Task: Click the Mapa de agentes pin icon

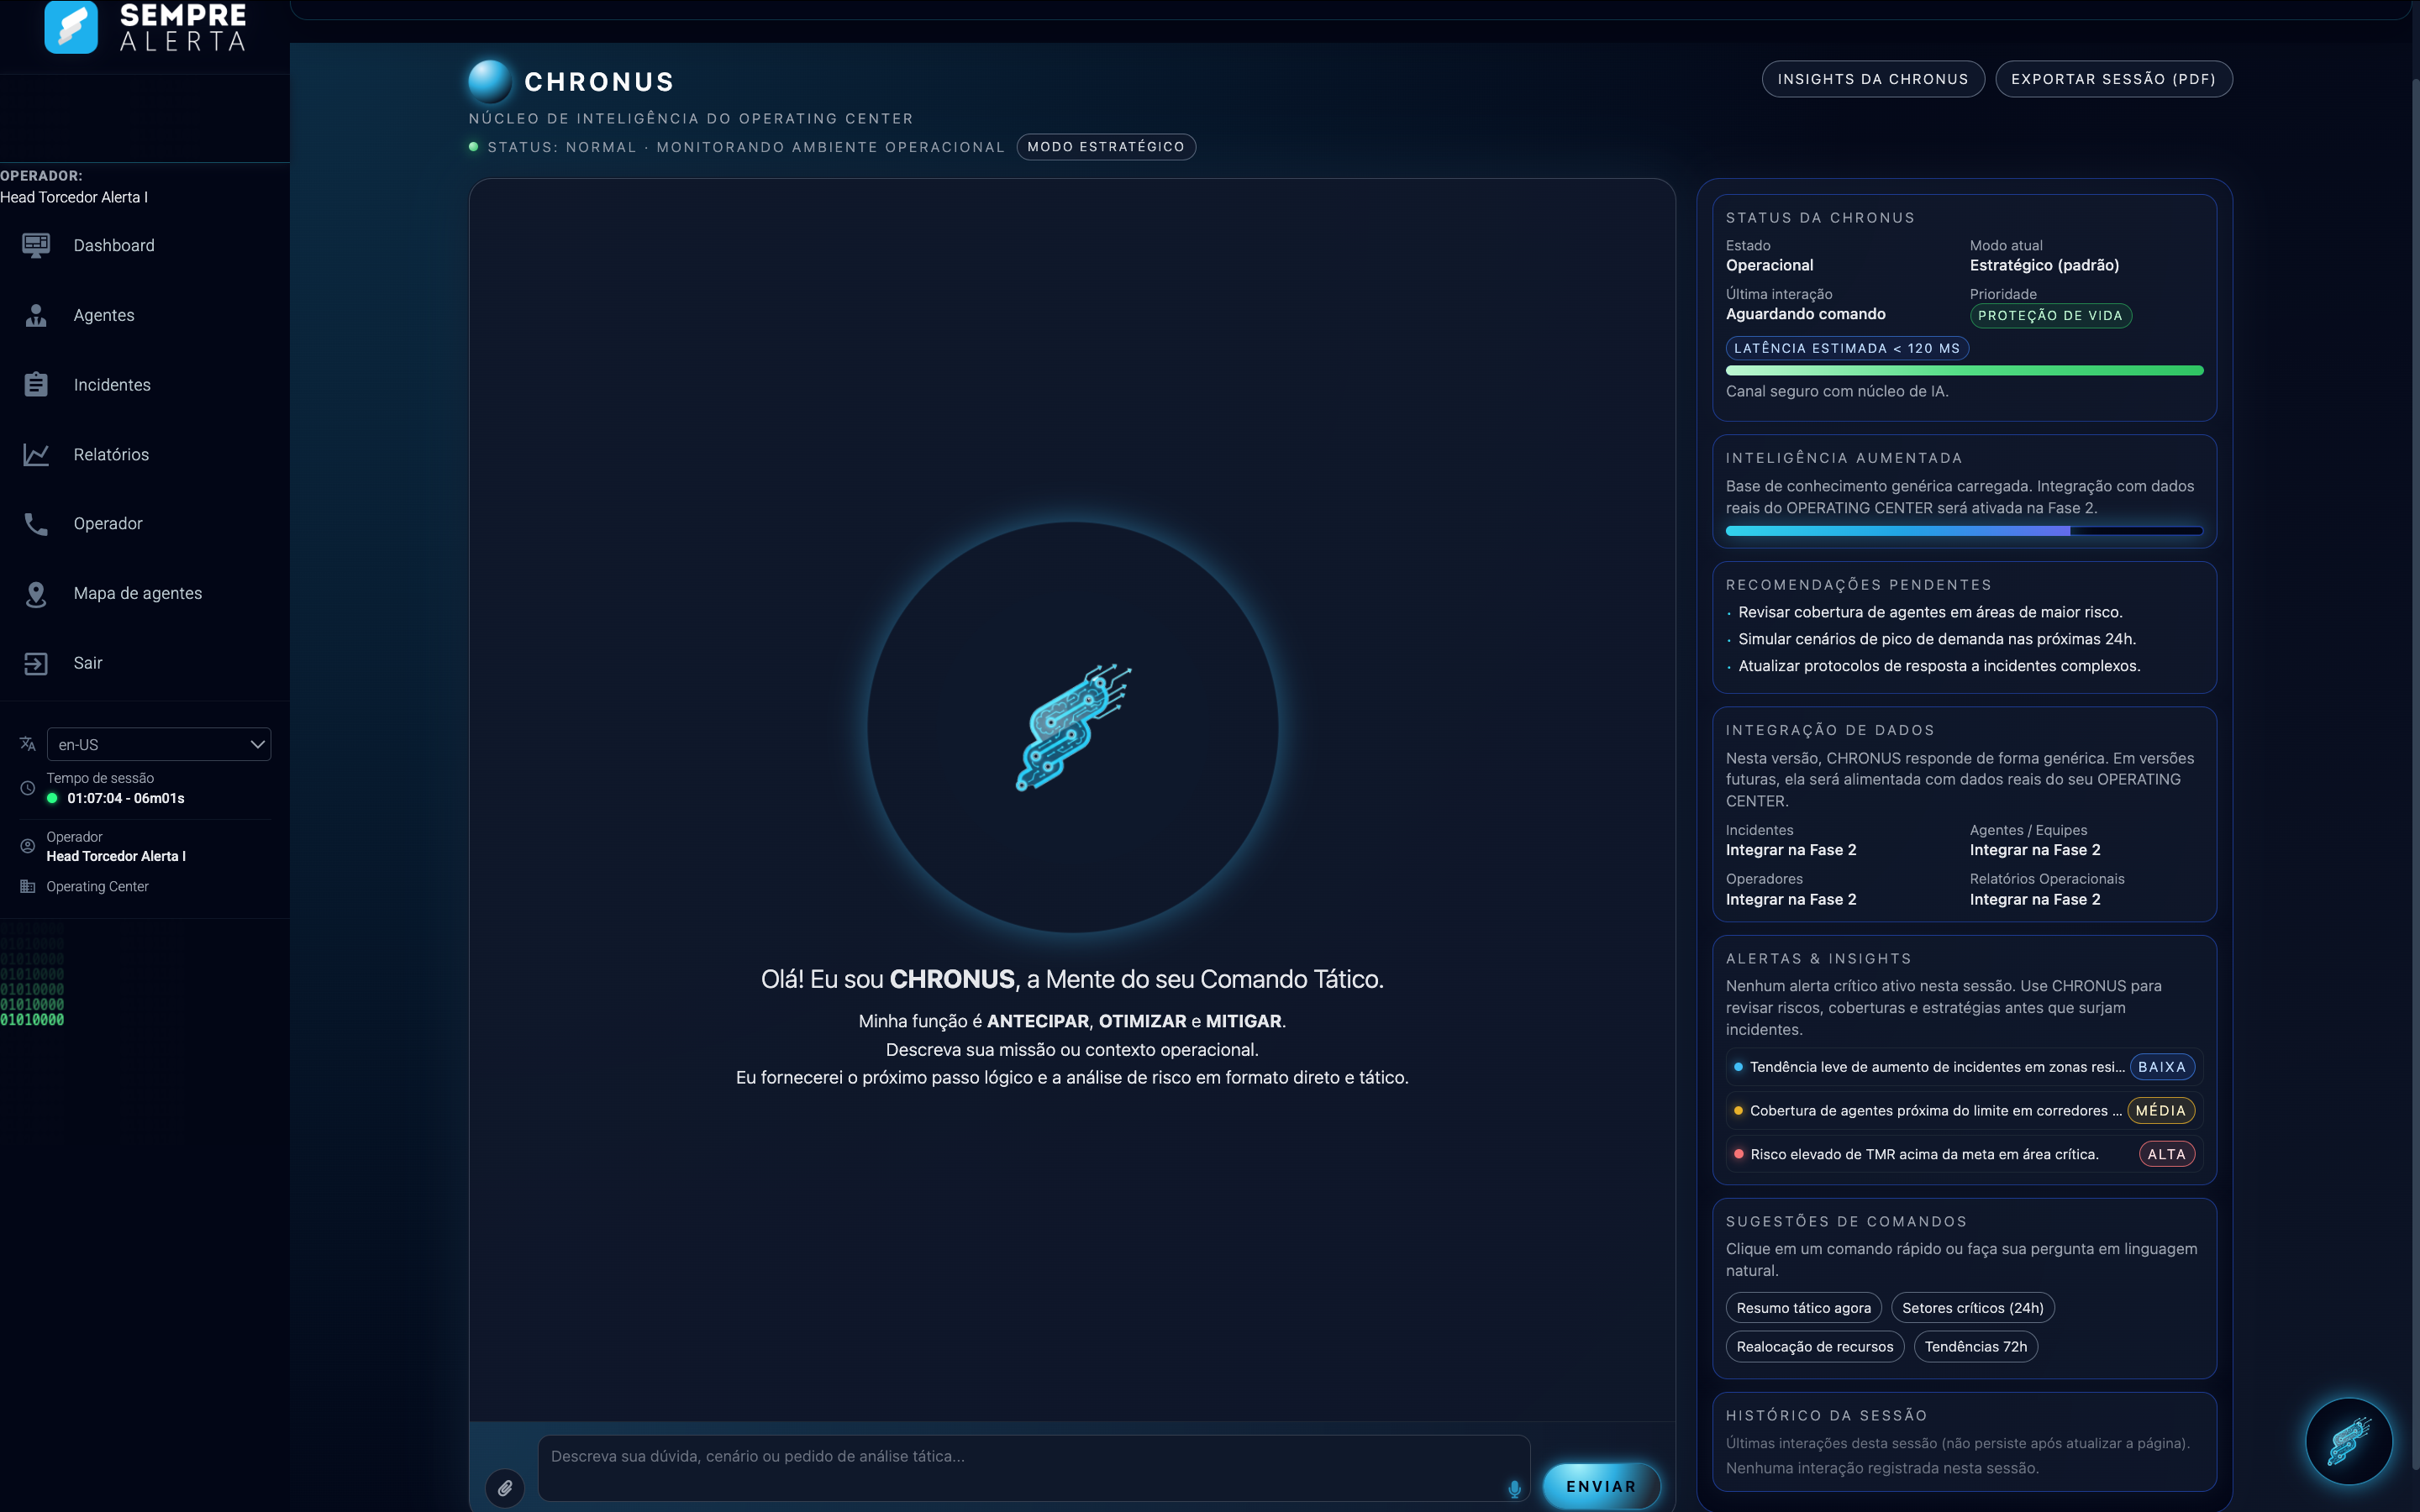Action: [36, 594]
